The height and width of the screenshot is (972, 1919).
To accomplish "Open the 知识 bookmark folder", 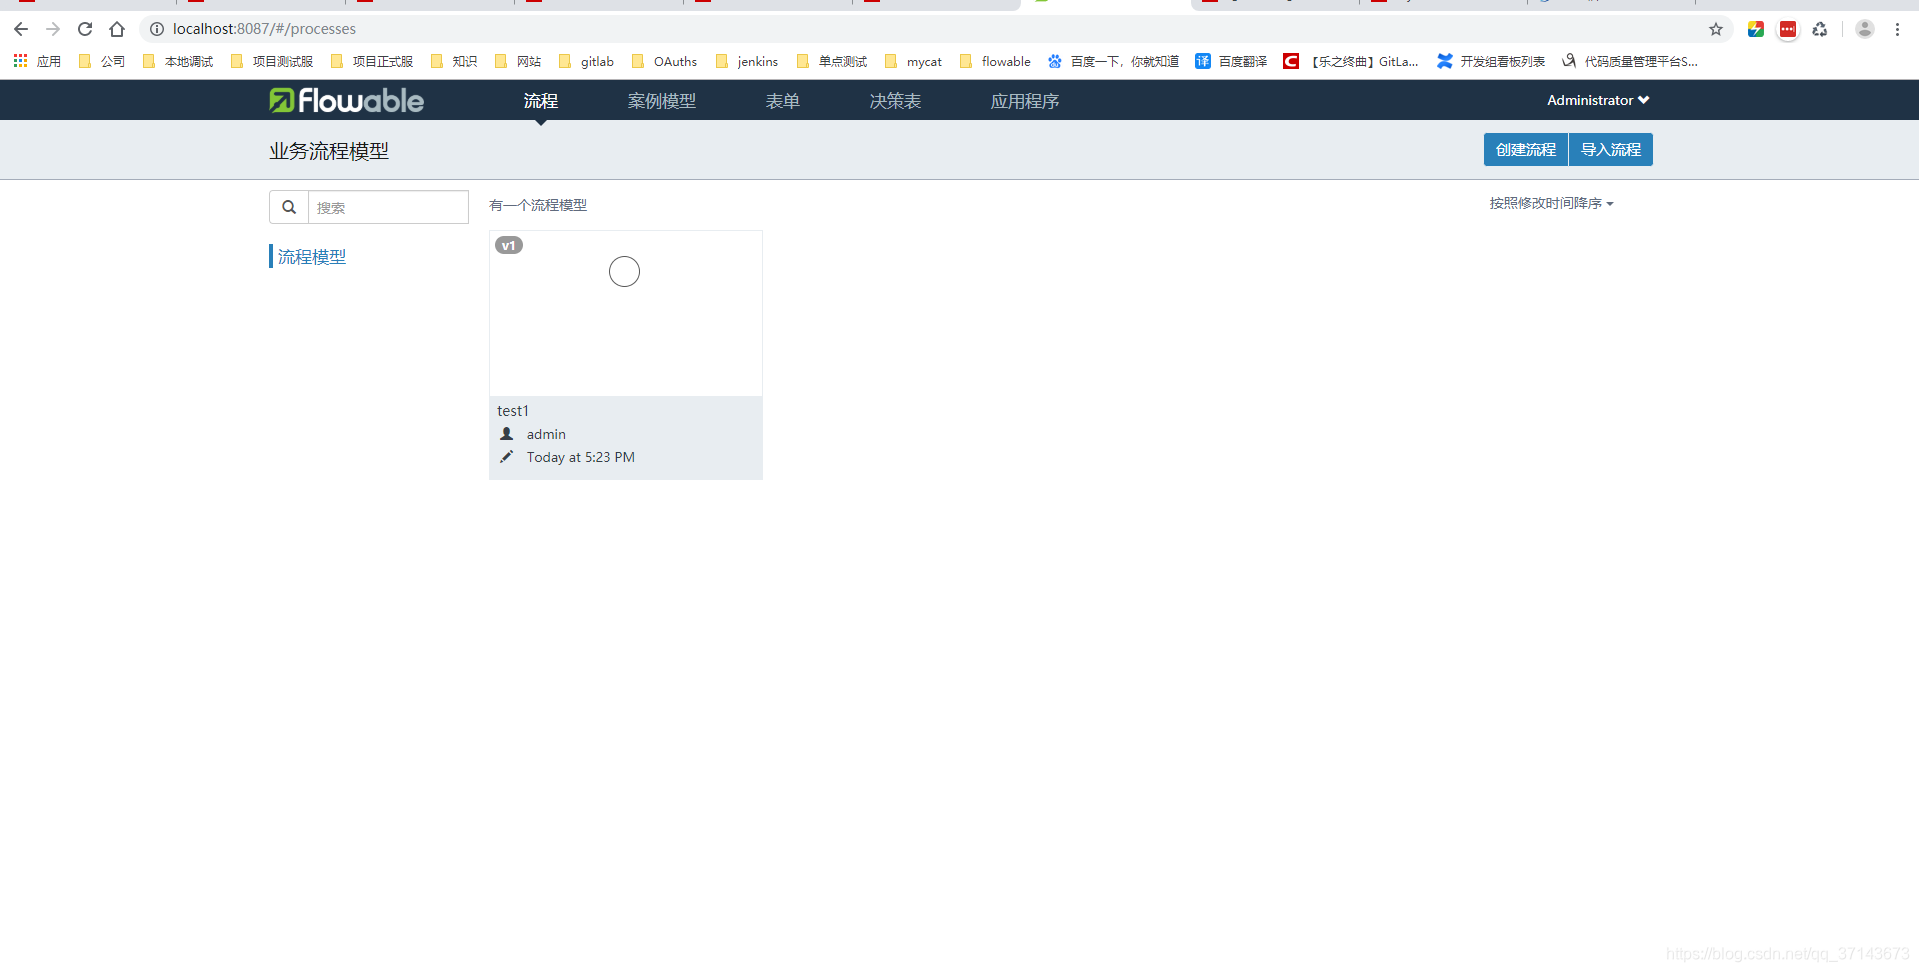I will point(454,61).
